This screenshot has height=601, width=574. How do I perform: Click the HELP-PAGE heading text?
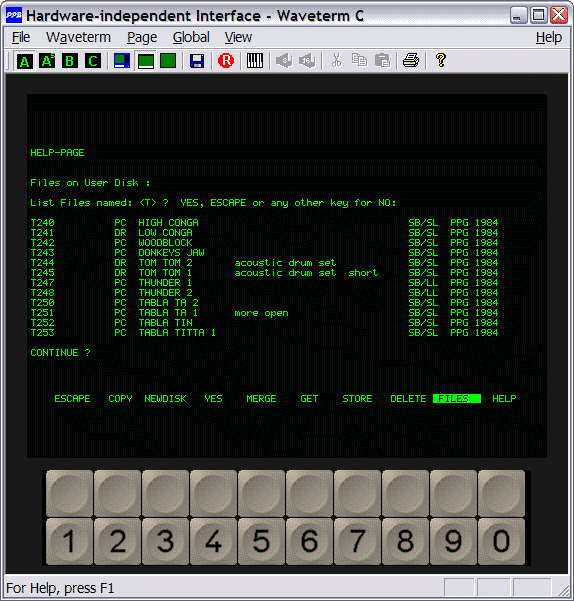tap(57, 153)
